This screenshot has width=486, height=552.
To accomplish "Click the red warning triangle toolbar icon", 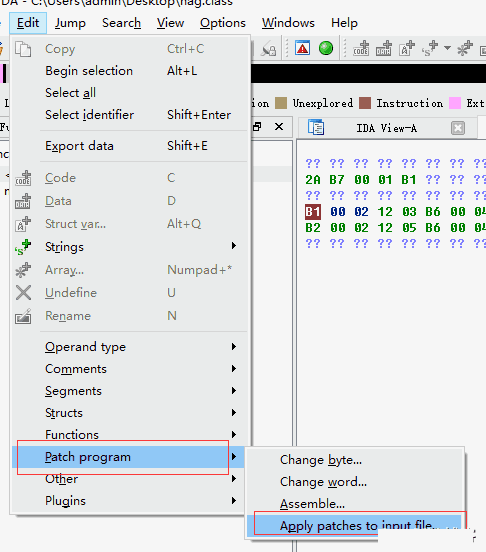I will (303, 48).
